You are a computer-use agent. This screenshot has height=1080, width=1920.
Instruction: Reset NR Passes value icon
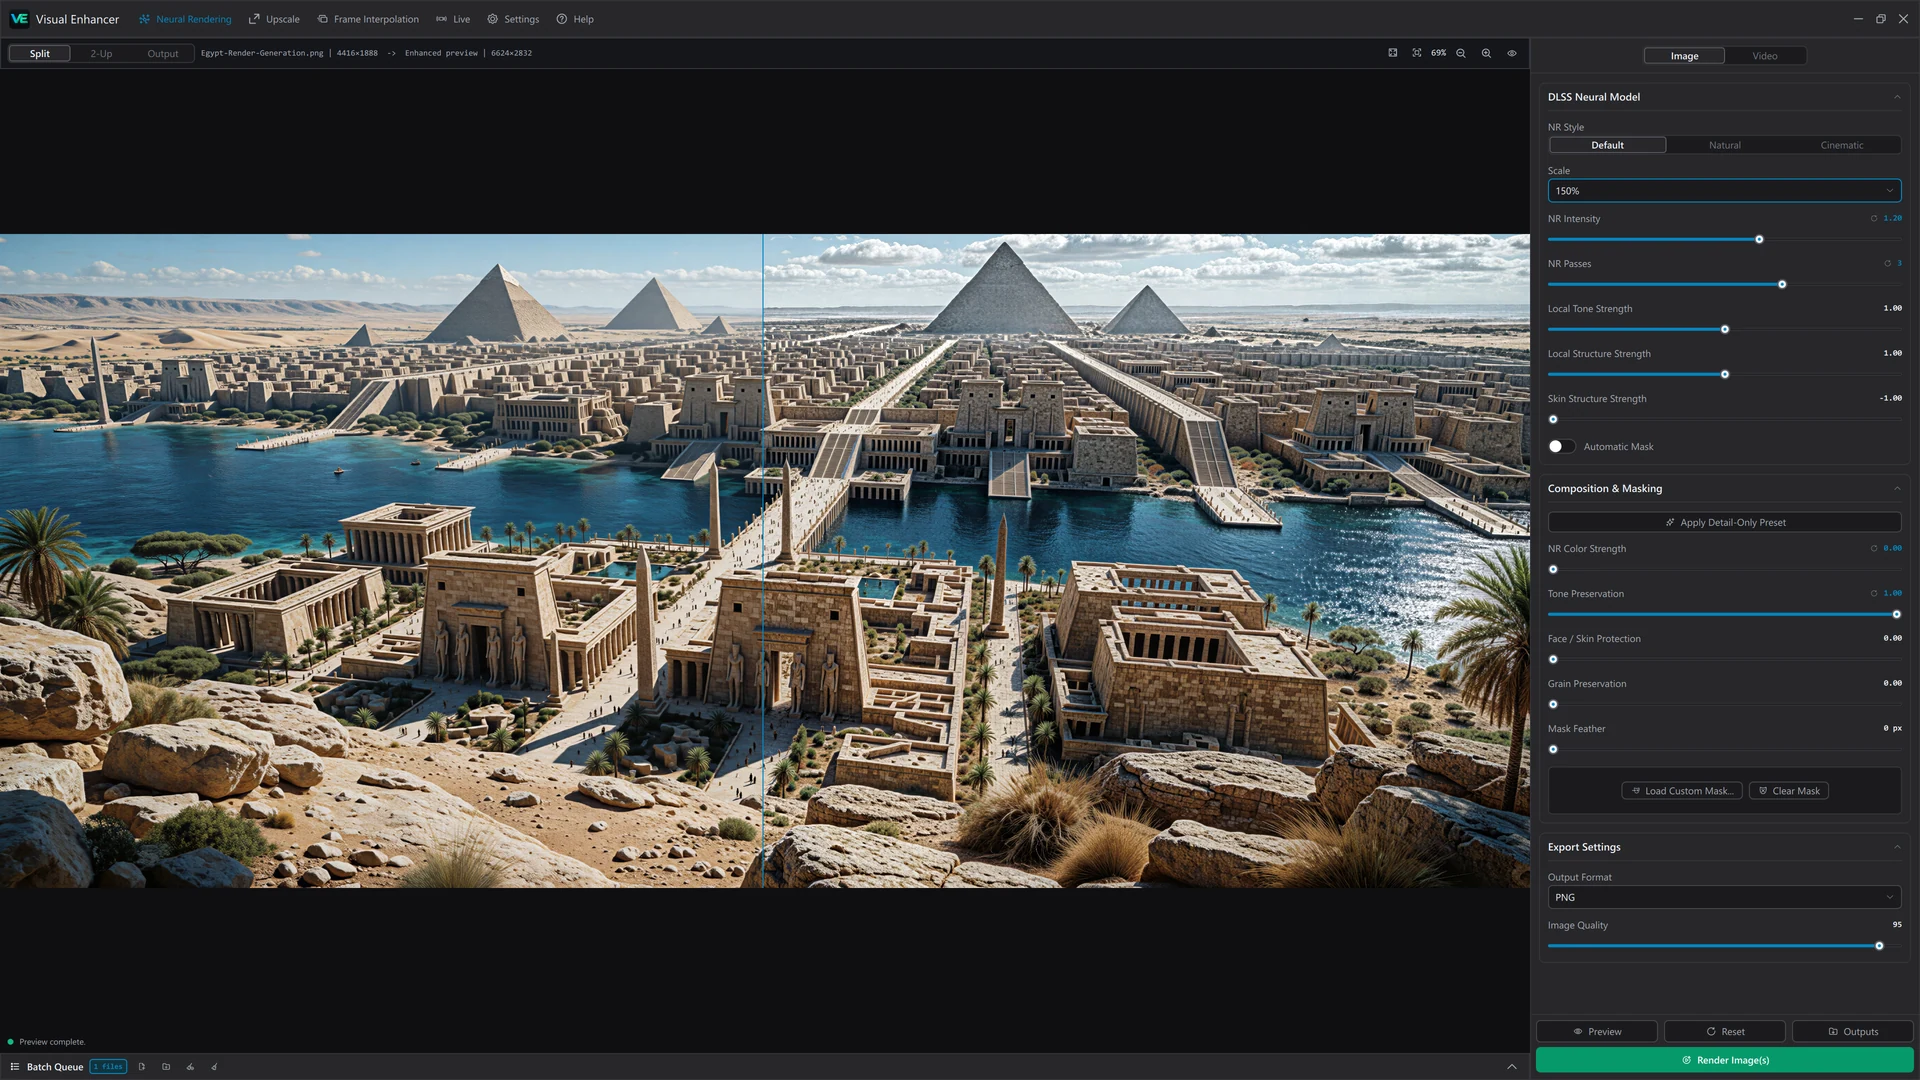(1888, 264)
